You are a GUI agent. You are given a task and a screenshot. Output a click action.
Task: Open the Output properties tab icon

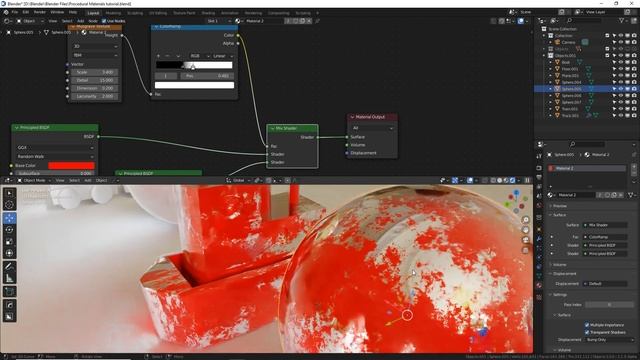click(x=539, y=177)
